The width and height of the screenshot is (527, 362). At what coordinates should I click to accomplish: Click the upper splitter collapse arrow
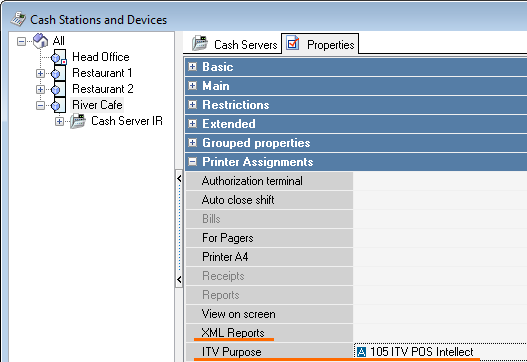coord(179,178)
